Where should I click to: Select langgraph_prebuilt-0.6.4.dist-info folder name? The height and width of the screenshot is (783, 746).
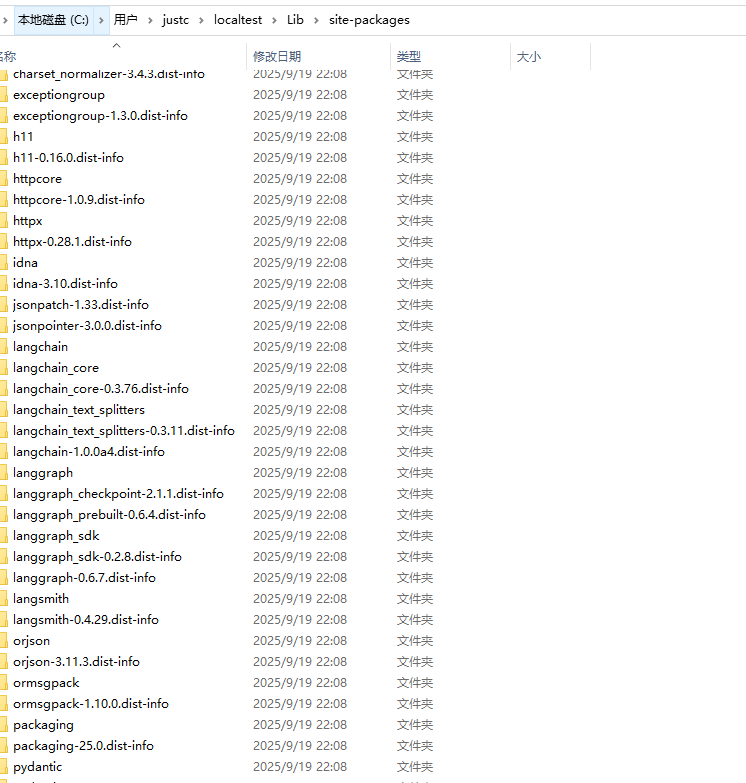109,514
